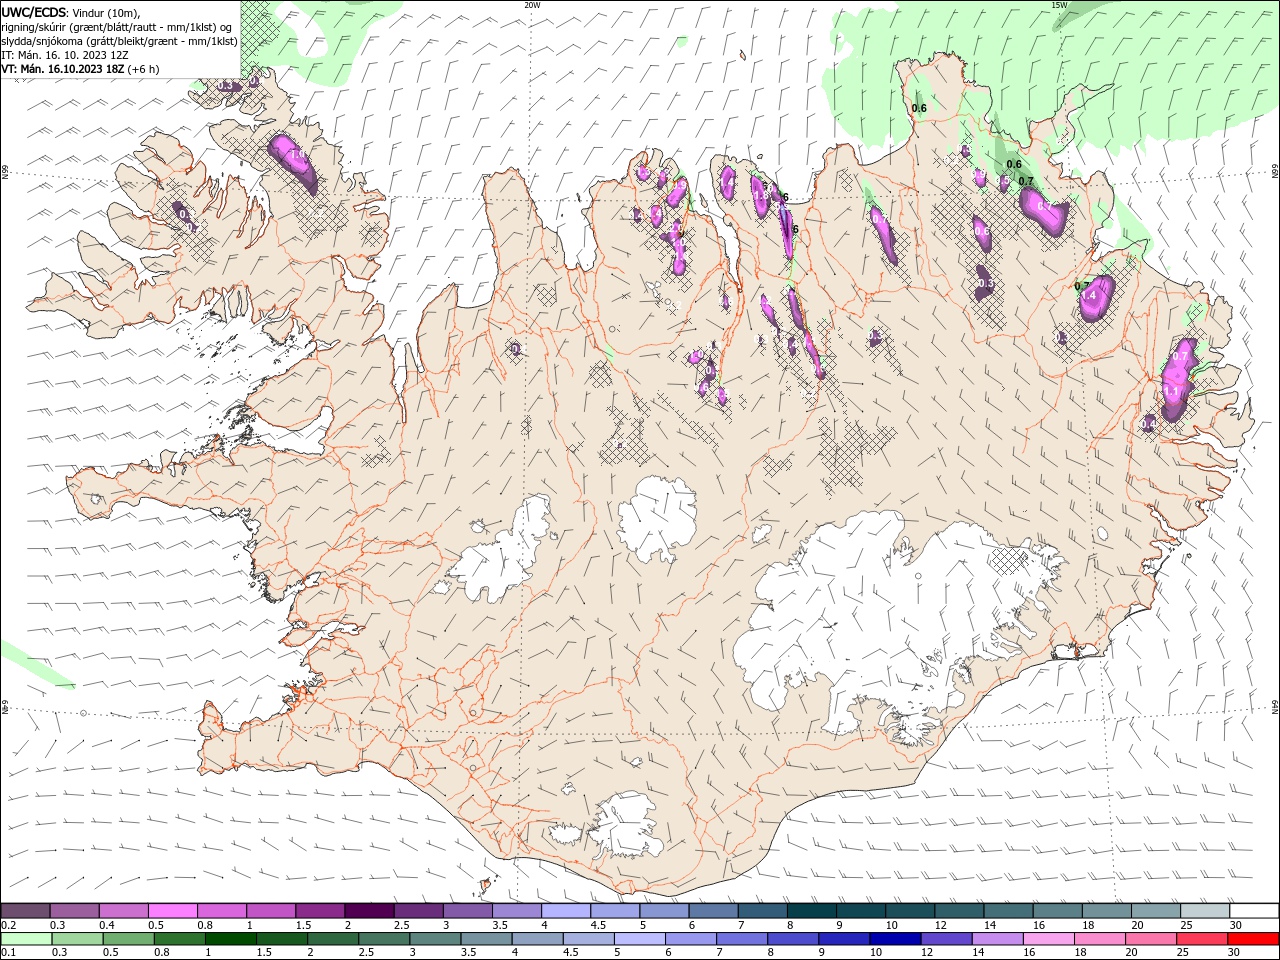Pick the bright red 30 swatch in the lower scale
The height and width of the screenshot is (960, 1280).
pyautogui.click(x=1252, y=939)
